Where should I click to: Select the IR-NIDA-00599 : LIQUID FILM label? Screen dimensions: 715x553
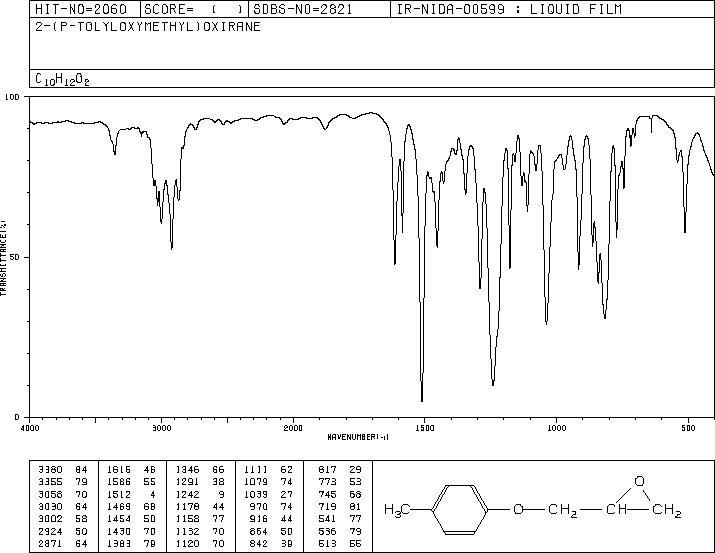509,9
